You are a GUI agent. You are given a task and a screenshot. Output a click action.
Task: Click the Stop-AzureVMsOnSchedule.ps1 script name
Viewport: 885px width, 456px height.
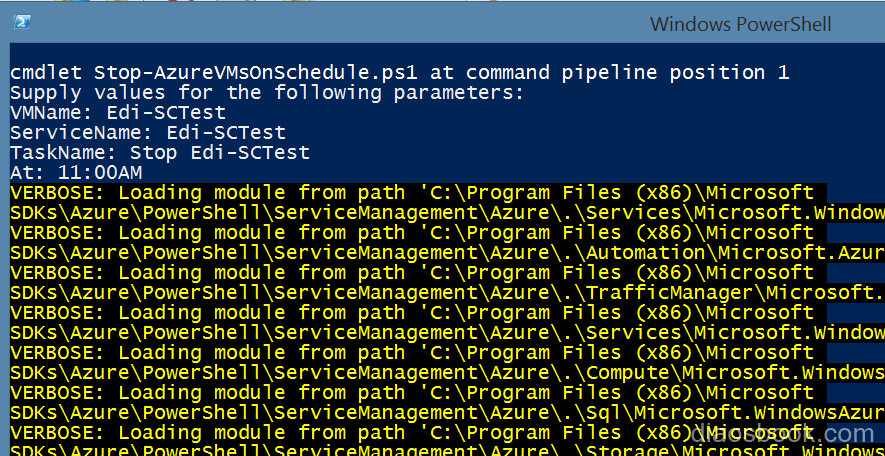coord(256,73)
